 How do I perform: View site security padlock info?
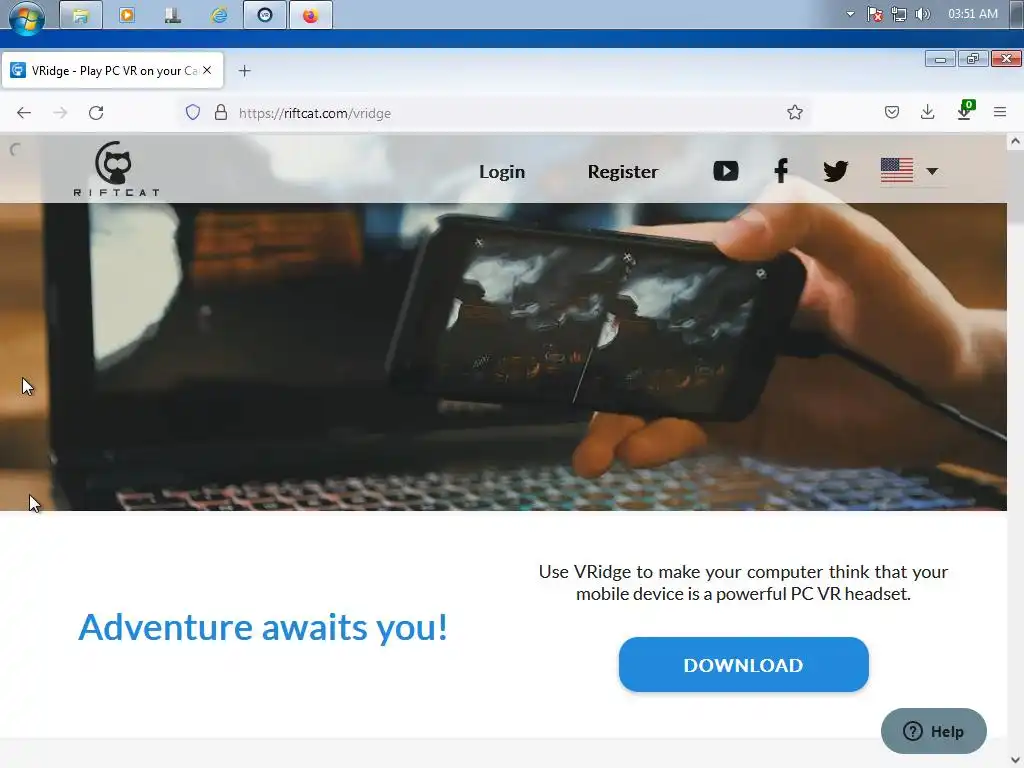[x=221, y=112]
